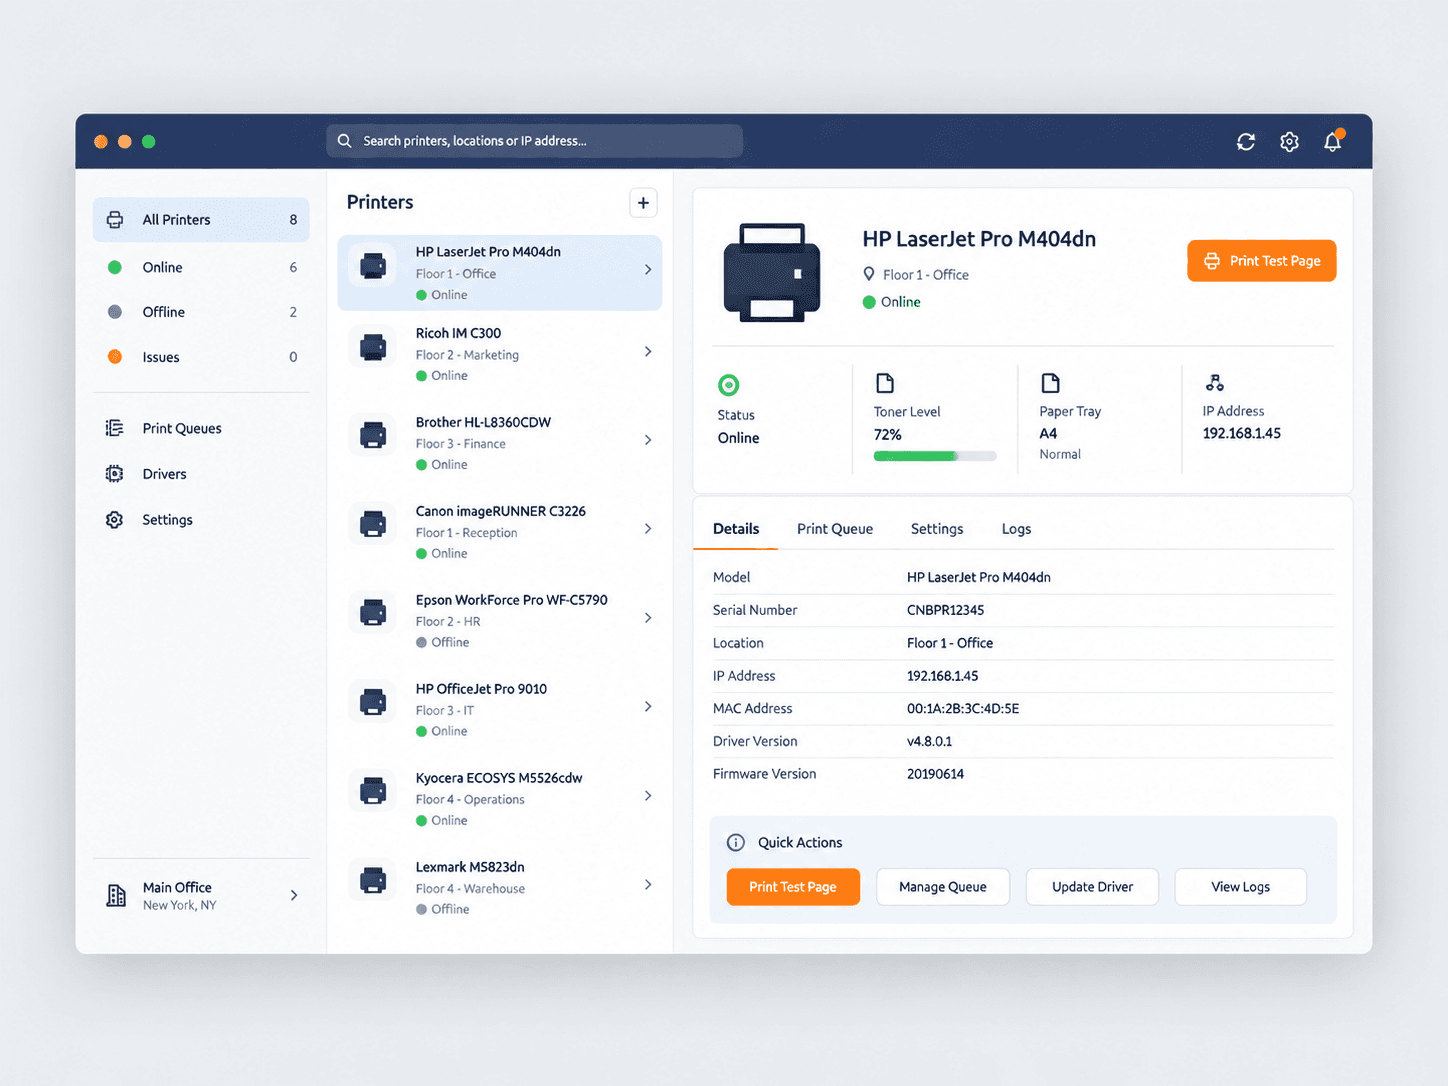Show Issues filter in sidebar
This screenshot has width=1448, height=1086.
click(201, 357)
